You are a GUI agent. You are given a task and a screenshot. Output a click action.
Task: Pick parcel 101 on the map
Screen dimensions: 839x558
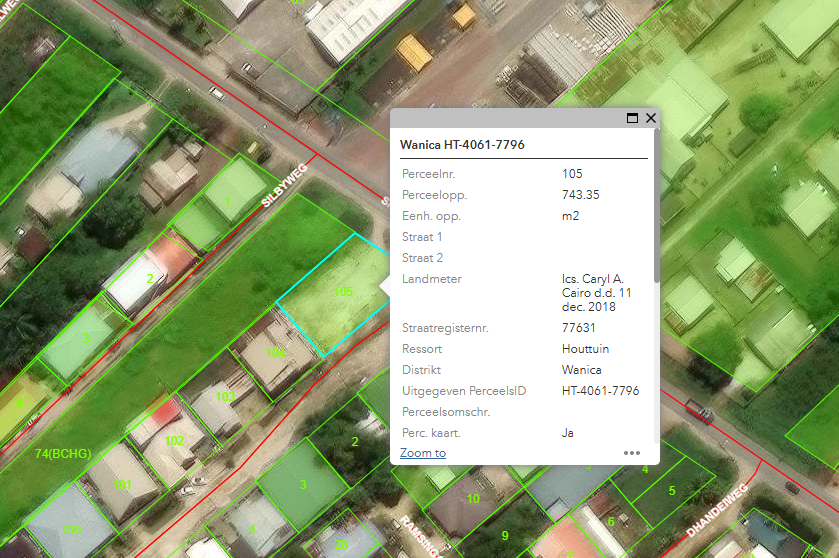[x=122, y=485]
